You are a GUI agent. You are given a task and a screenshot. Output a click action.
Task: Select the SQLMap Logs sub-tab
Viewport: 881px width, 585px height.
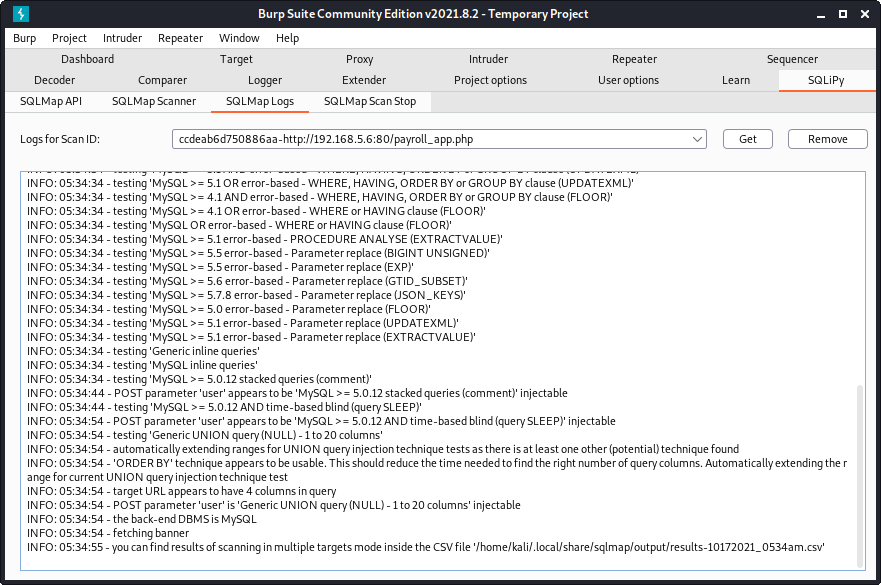[x=260, y=101]
